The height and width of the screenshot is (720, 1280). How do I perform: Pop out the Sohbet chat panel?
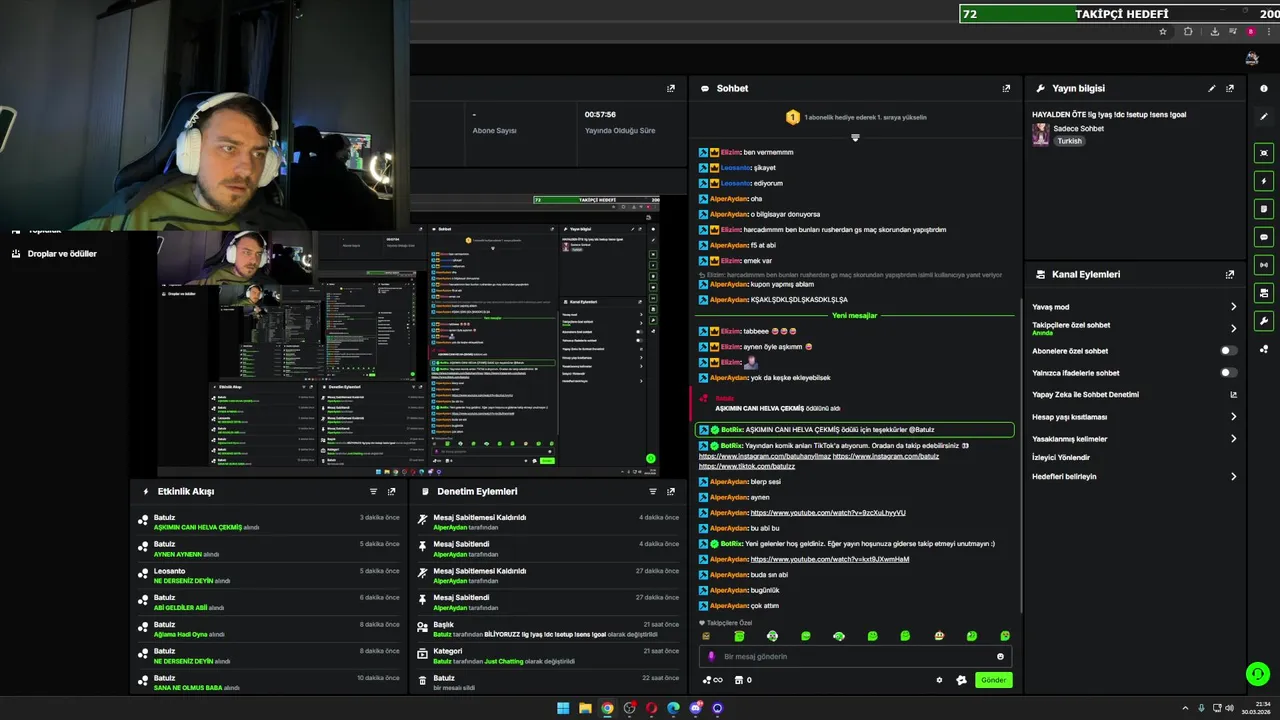1006,88
